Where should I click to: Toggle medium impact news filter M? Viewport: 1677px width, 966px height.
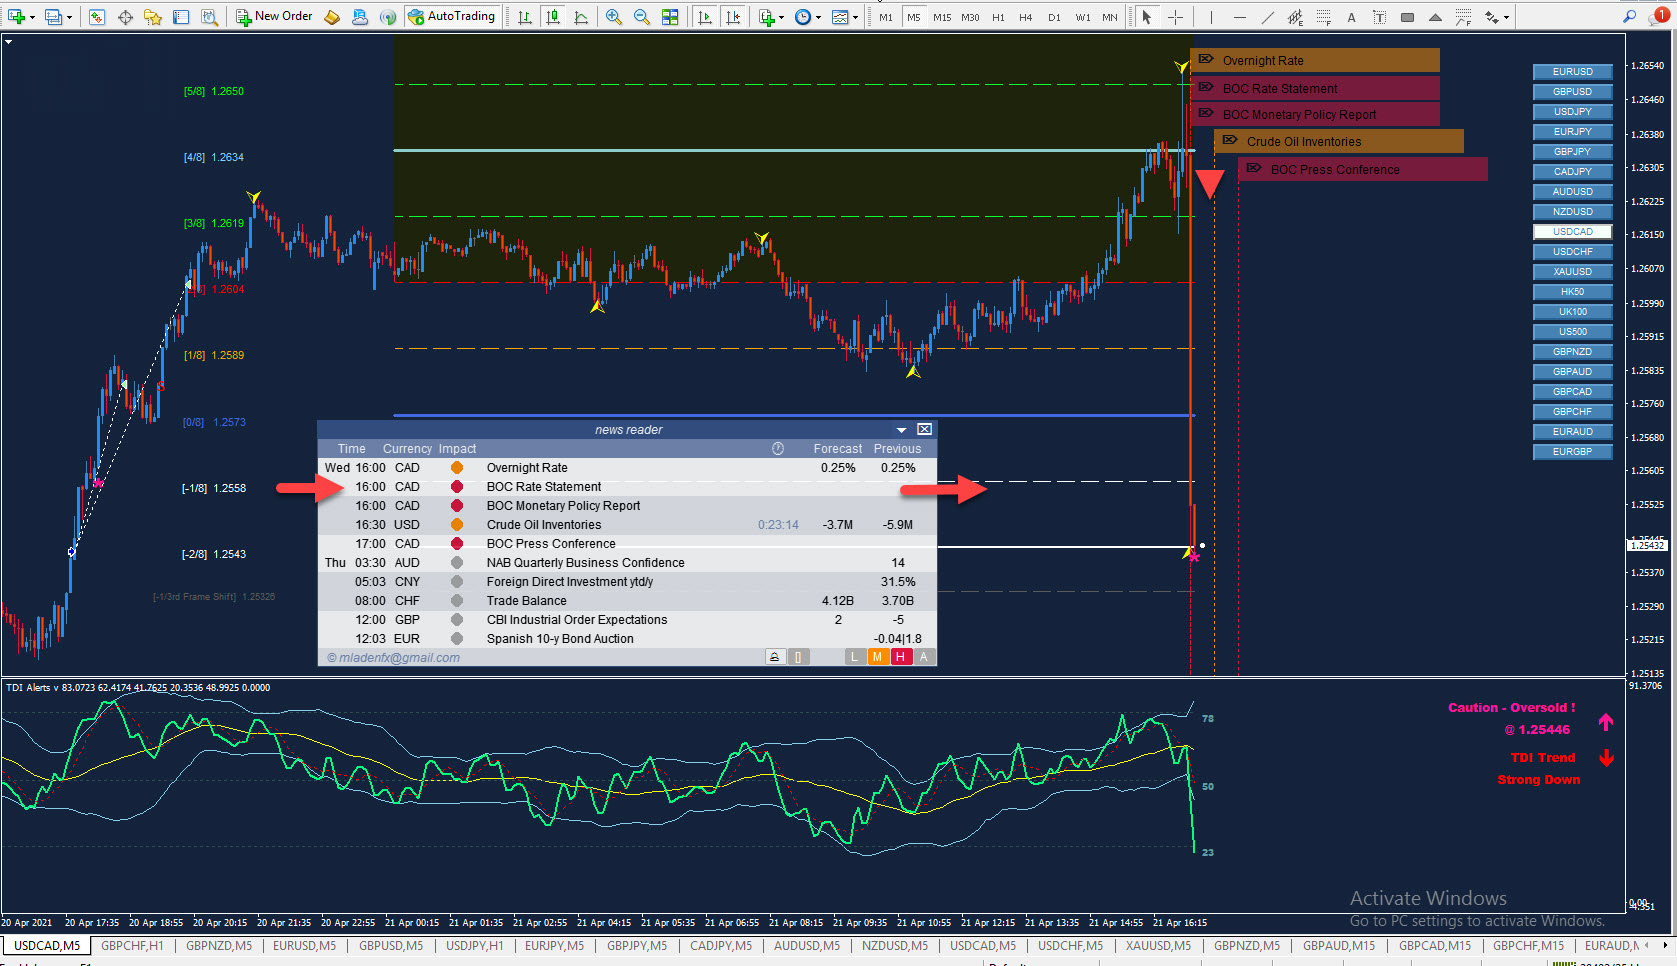877,657
